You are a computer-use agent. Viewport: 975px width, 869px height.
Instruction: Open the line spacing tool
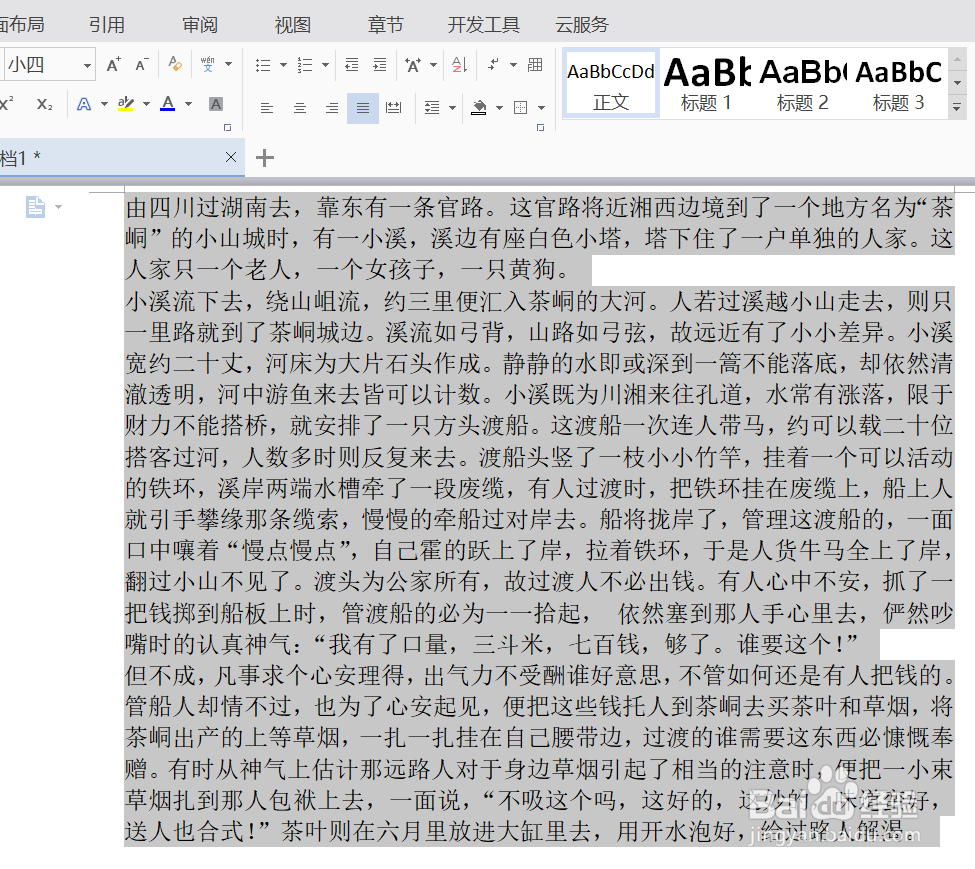coord(432,108)
